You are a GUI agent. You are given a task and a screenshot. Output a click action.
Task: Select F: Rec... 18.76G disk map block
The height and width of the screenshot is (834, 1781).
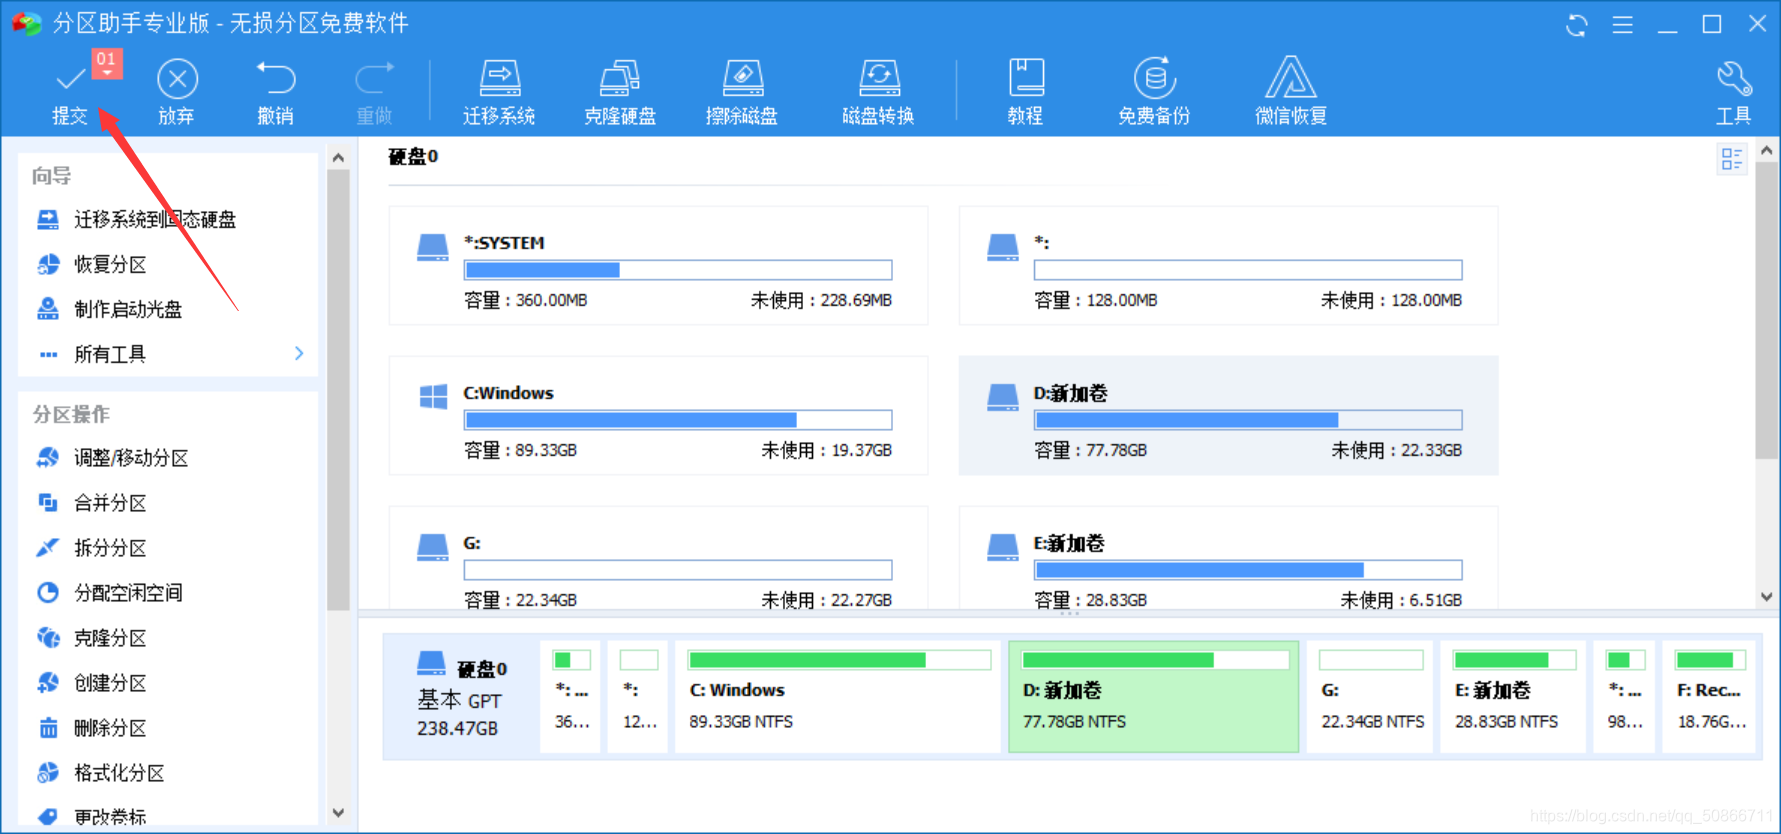1711,697
